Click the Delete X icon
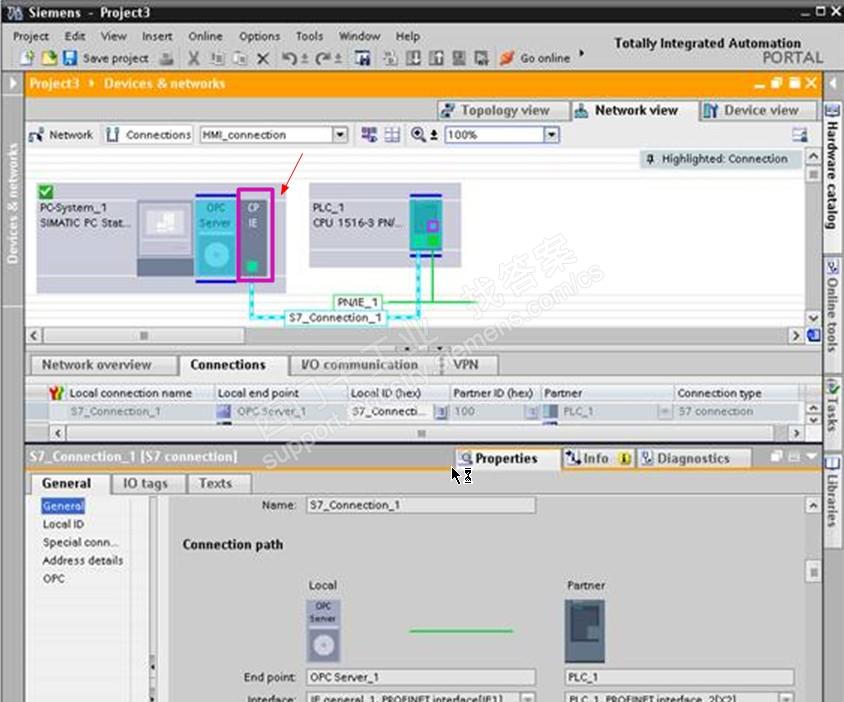The image size is (844, 702). (x=263, y=58)
